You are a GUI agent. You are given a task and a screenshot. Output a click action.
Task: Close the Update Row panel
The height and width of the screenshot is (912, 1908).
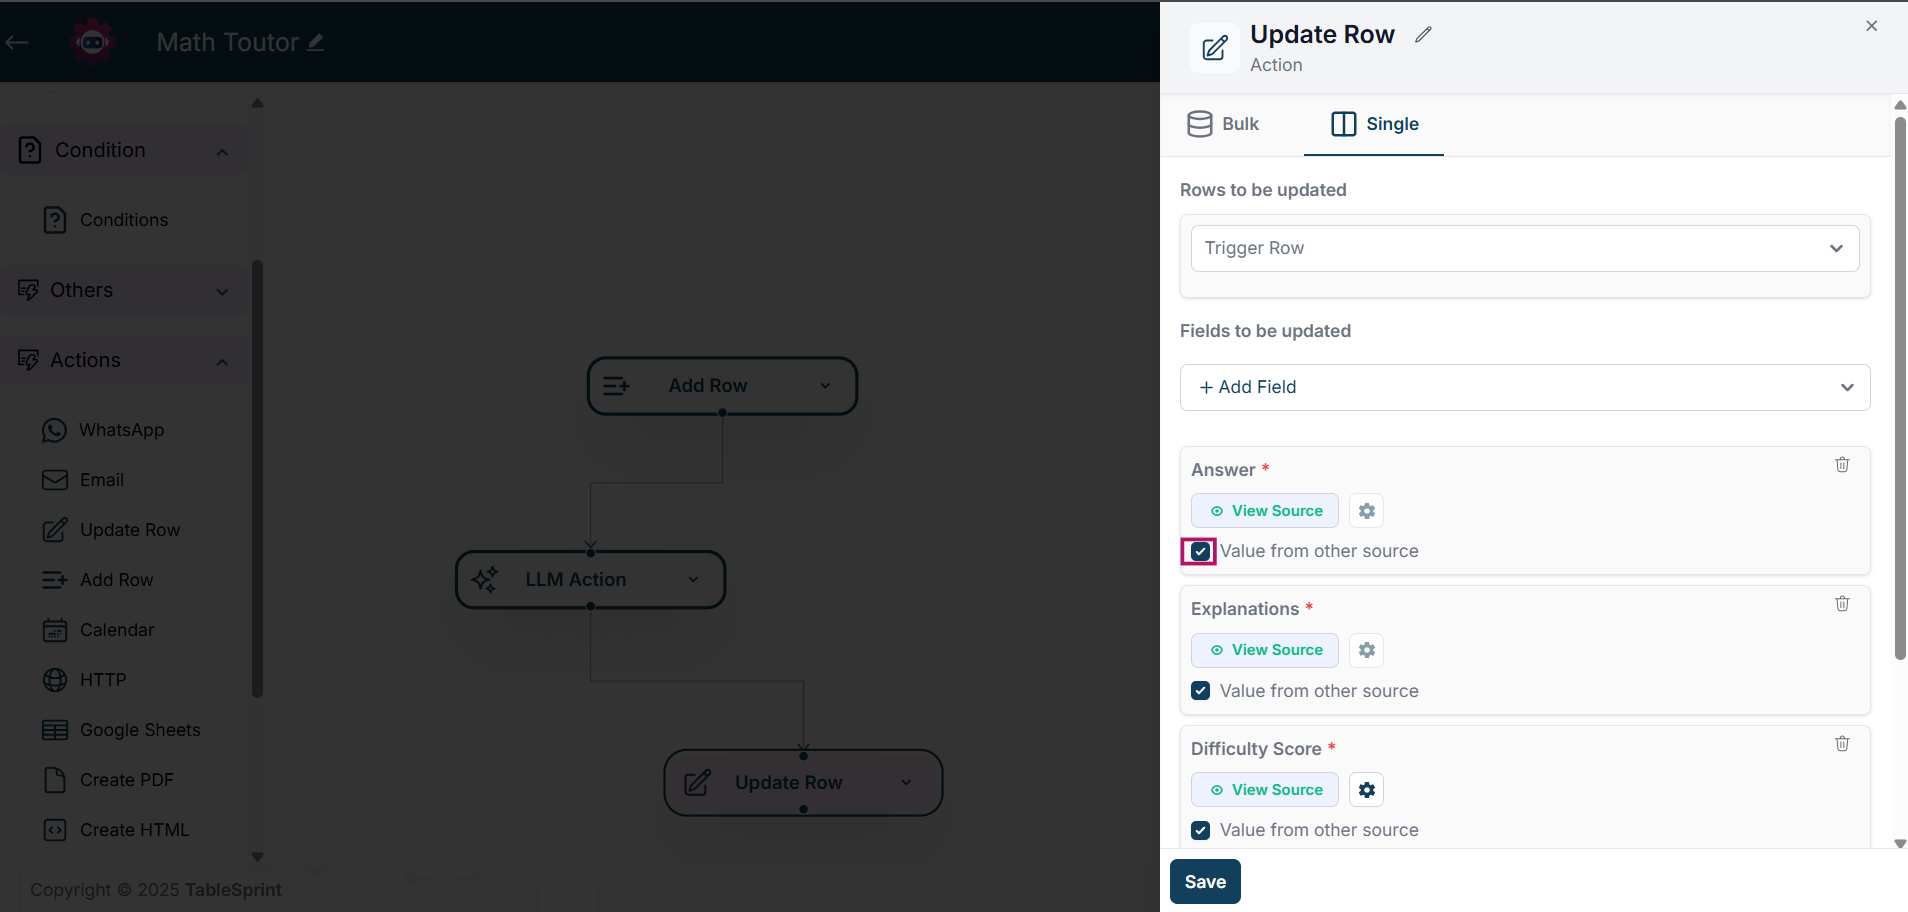(x=1871, y=26)
